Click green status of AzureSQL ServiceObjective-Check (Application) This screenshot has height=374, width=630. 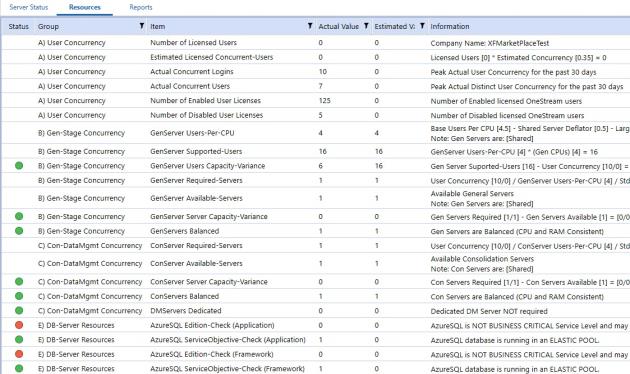click(x=19, y=339)
